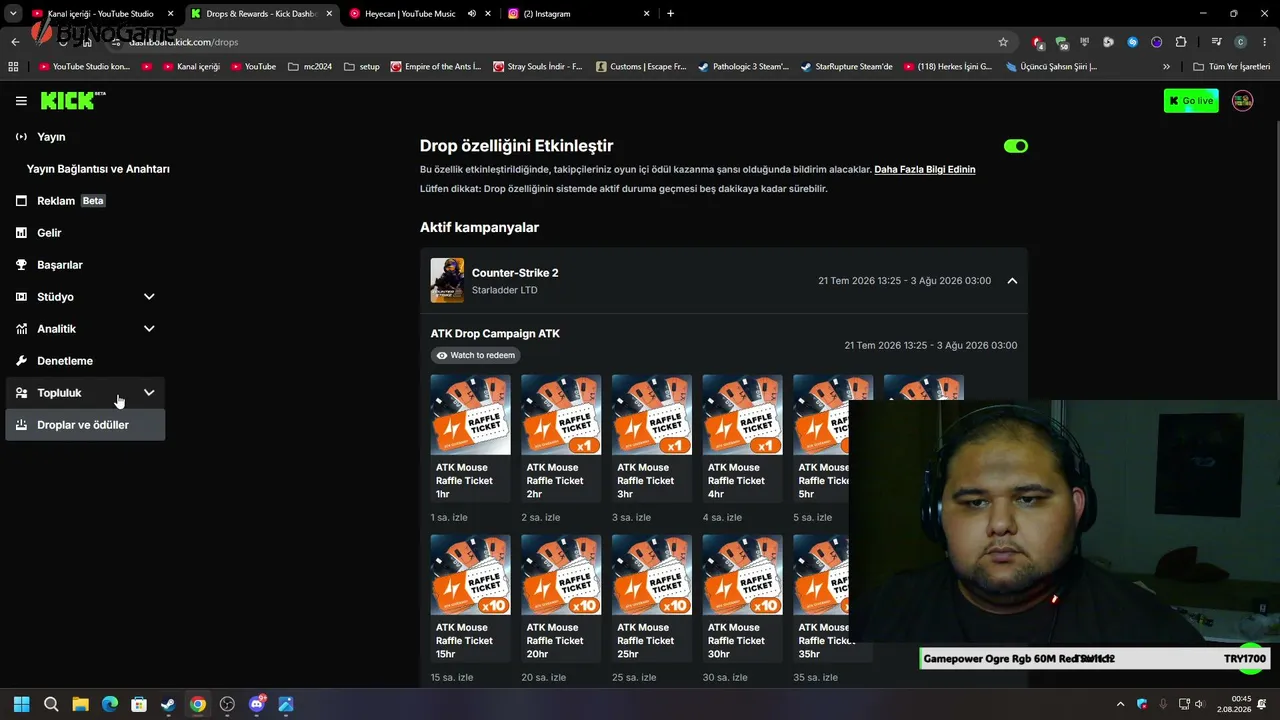Open the Tüm Yer İşaretleri folder
The height and width of the screenshot is (720, 1280).
point(1232,67)
